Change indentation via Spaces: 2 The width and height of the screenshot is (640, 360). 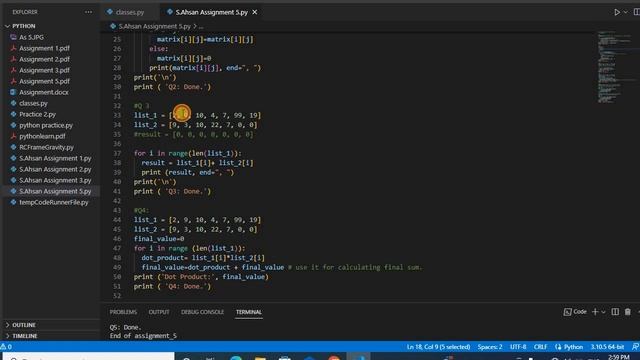pyautogui.click(x=490, y=347)
